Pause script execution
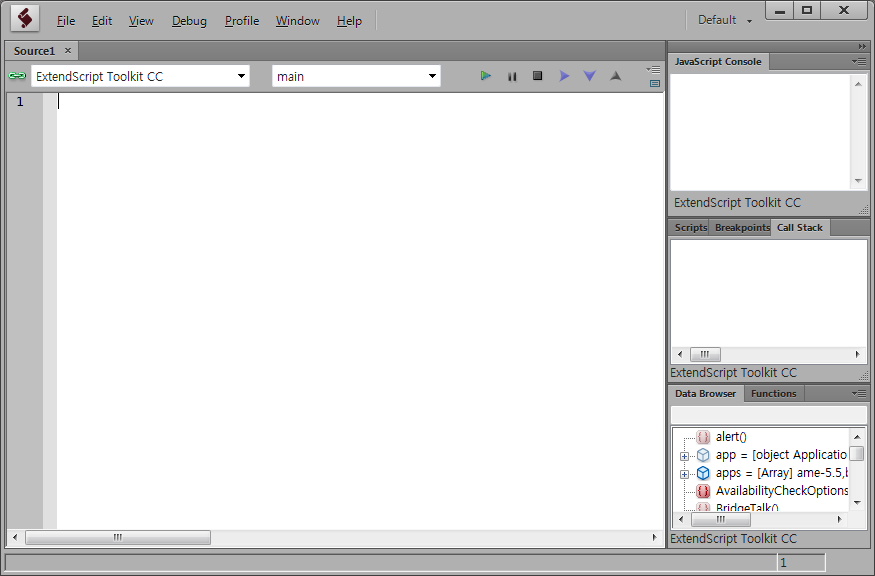This screenshot has width=875, height=576. (x=512, y=76)
